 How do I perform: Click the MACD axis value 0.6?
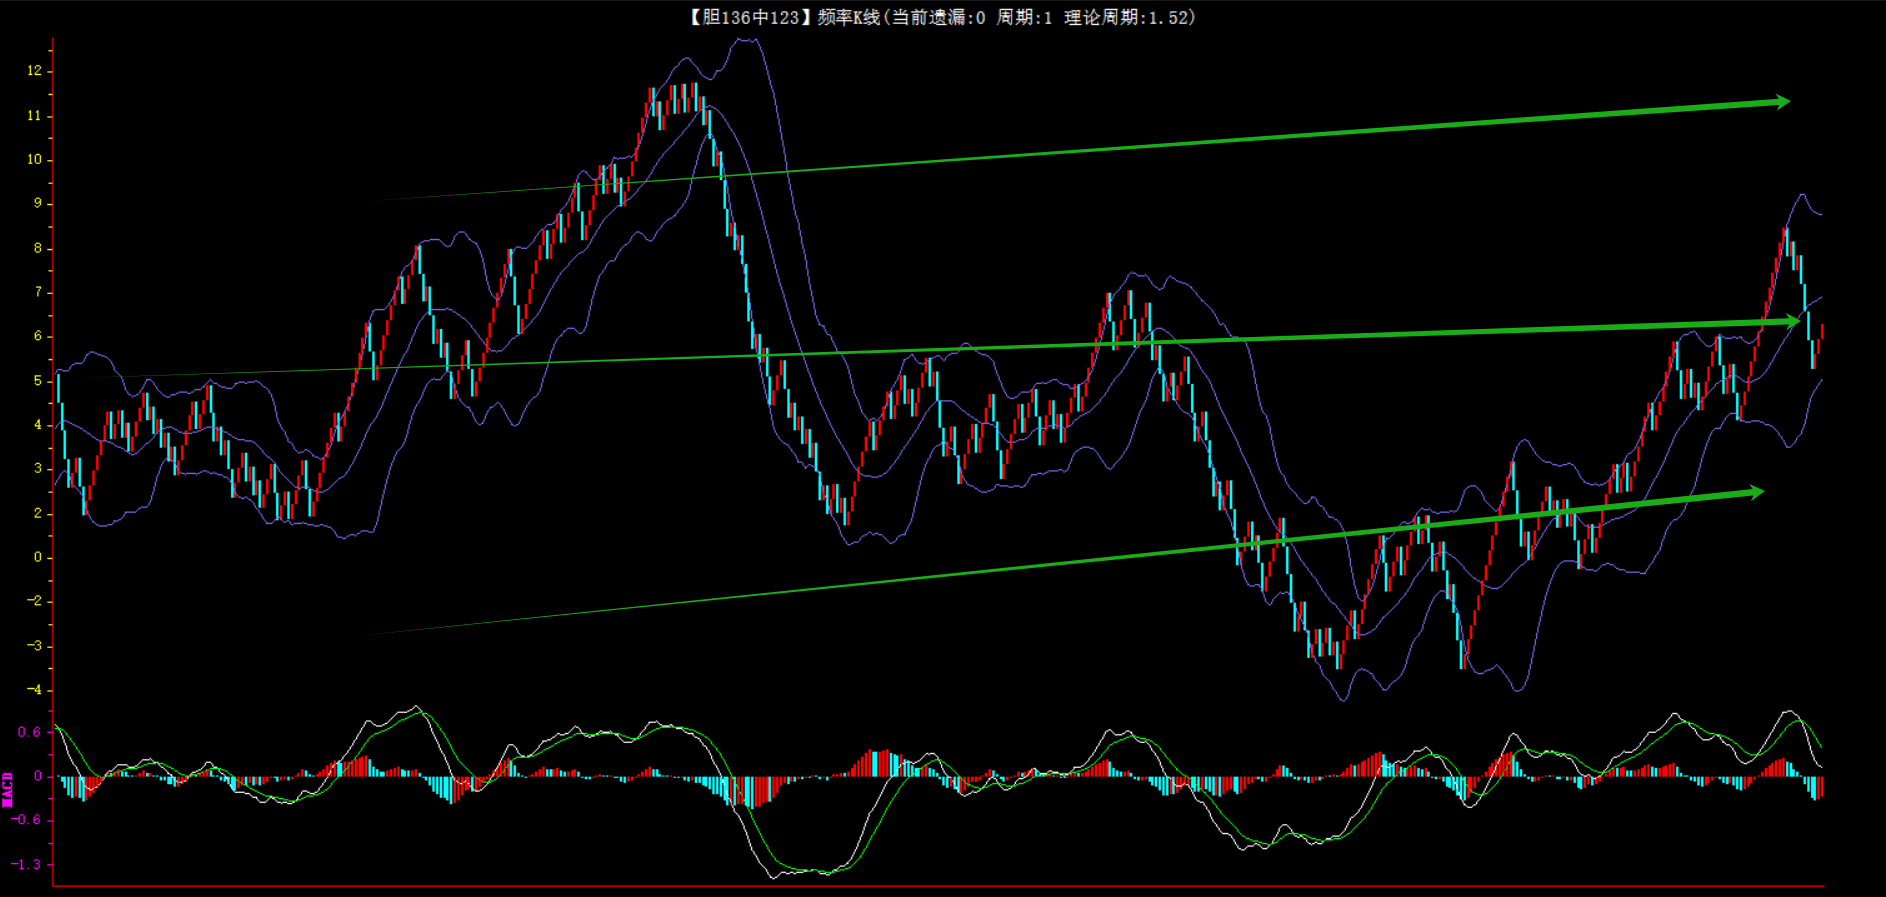29,732
